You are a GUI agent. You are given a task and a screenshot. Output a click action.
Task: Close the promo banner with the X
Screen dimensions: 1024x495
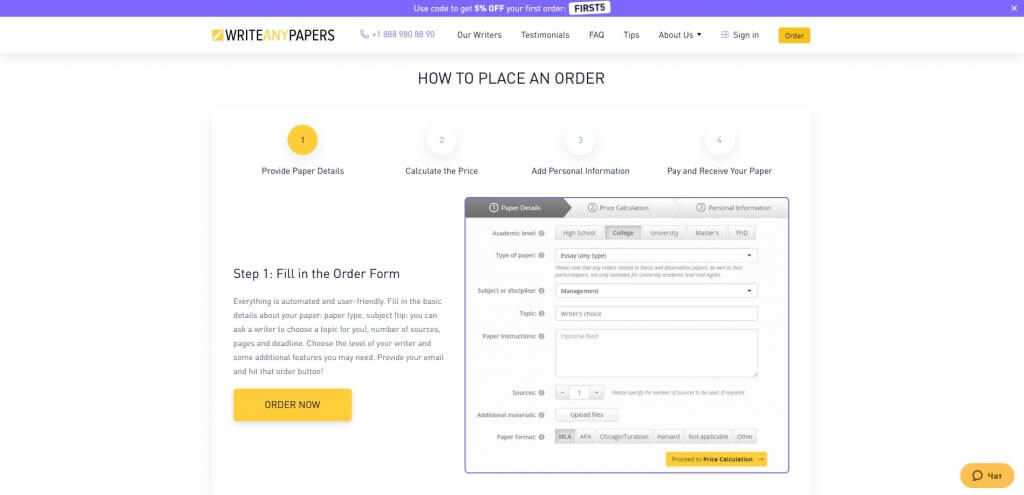[1014, 8]
